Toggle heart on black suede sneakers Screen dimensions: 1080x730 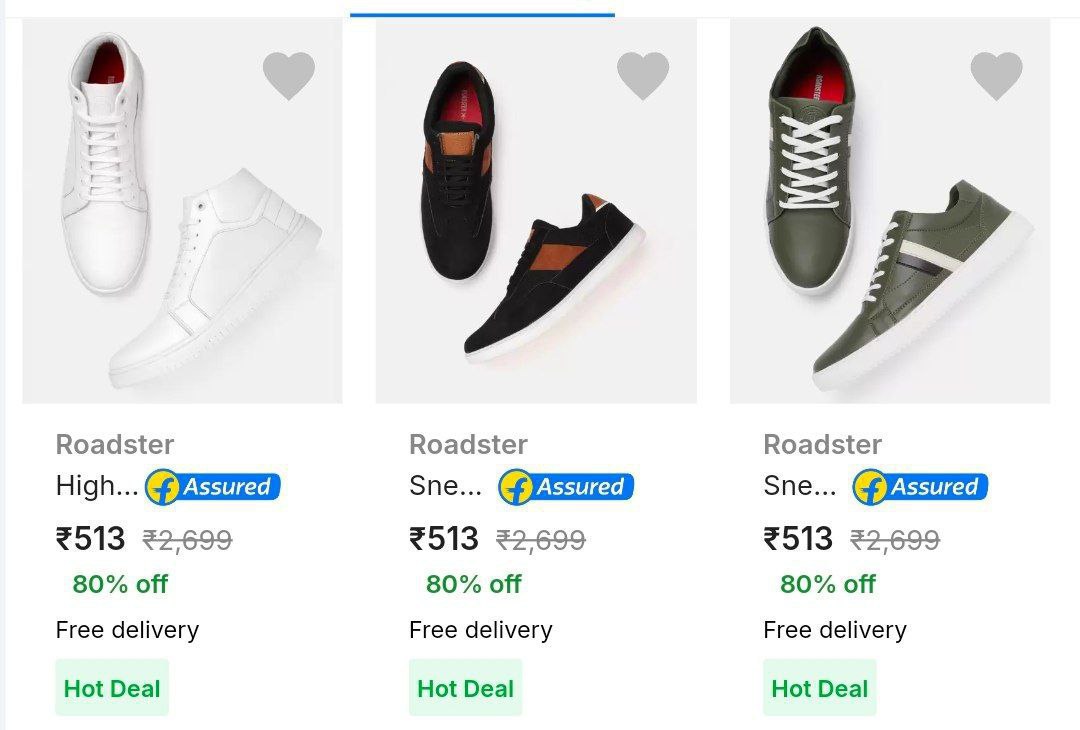click(643, 76)
